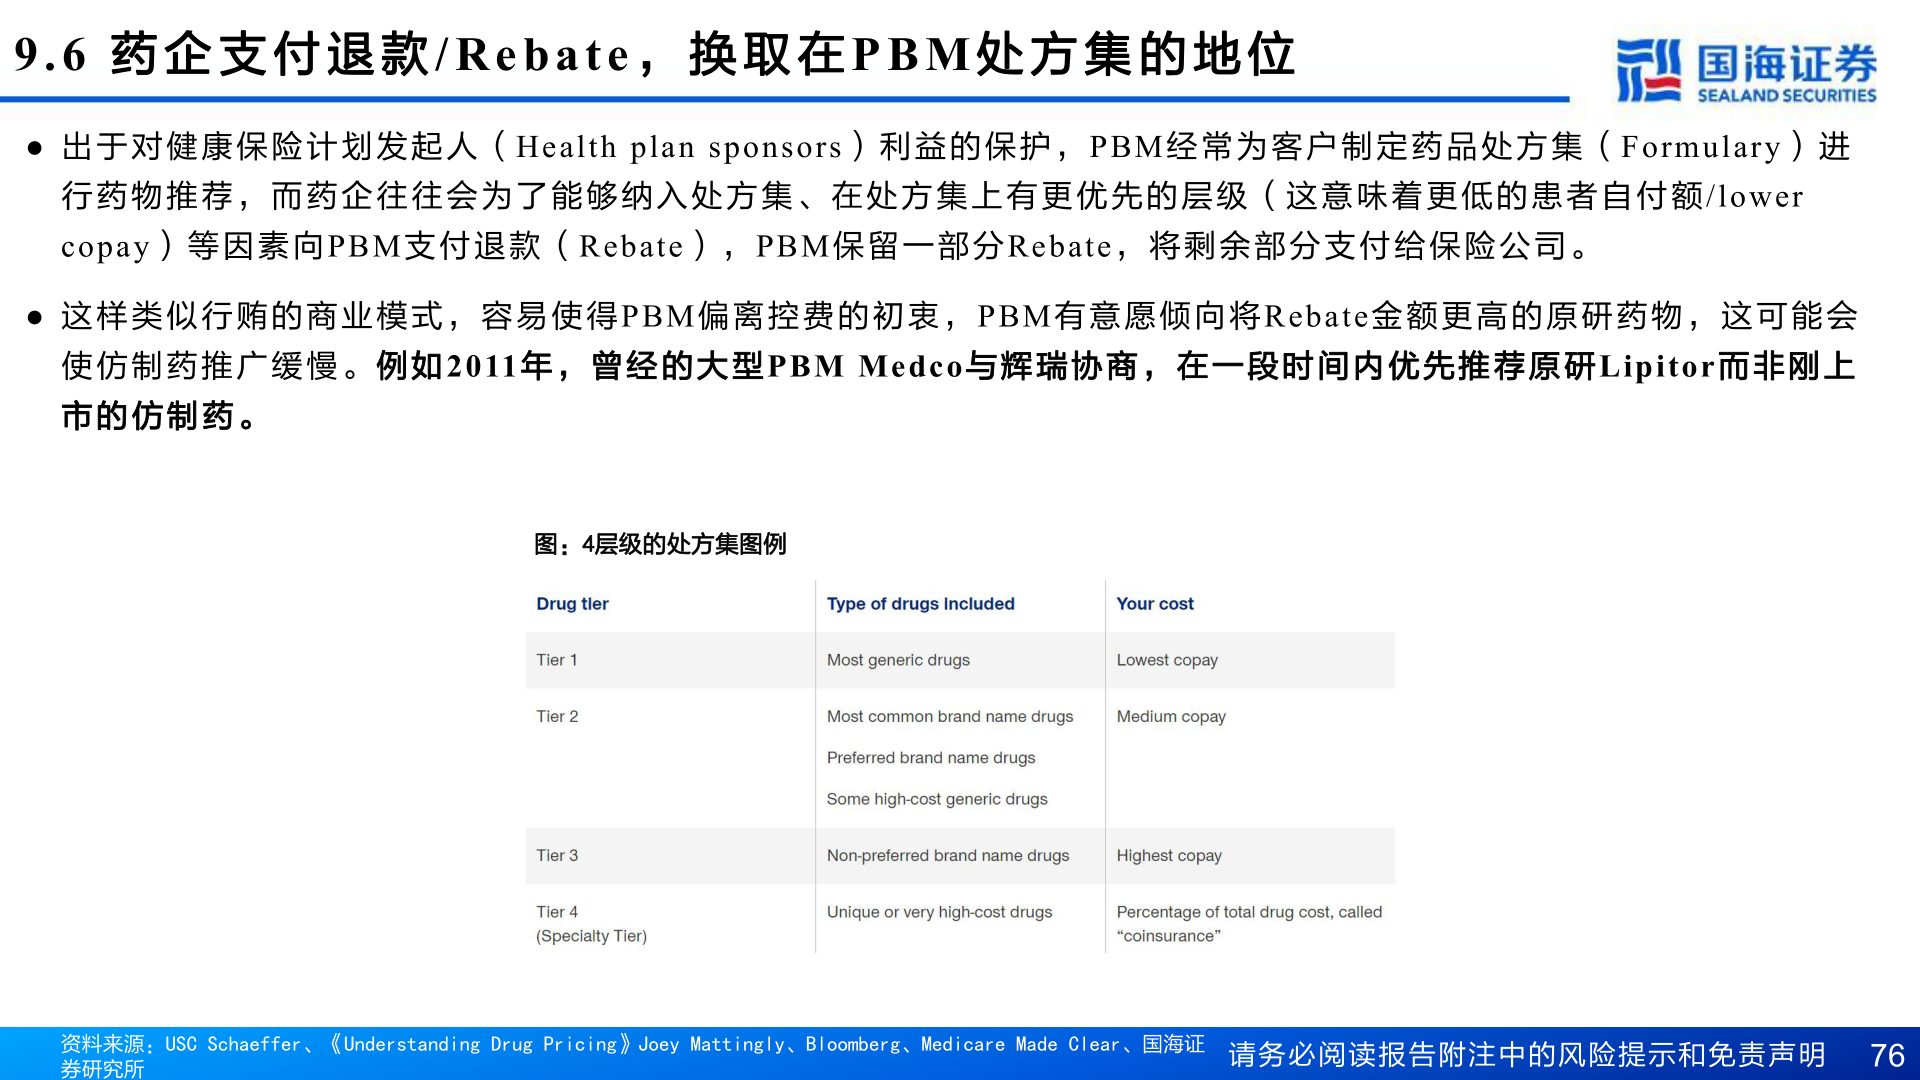Click 'Some high-cost generic drugs' text

click(x=937, y=799)
